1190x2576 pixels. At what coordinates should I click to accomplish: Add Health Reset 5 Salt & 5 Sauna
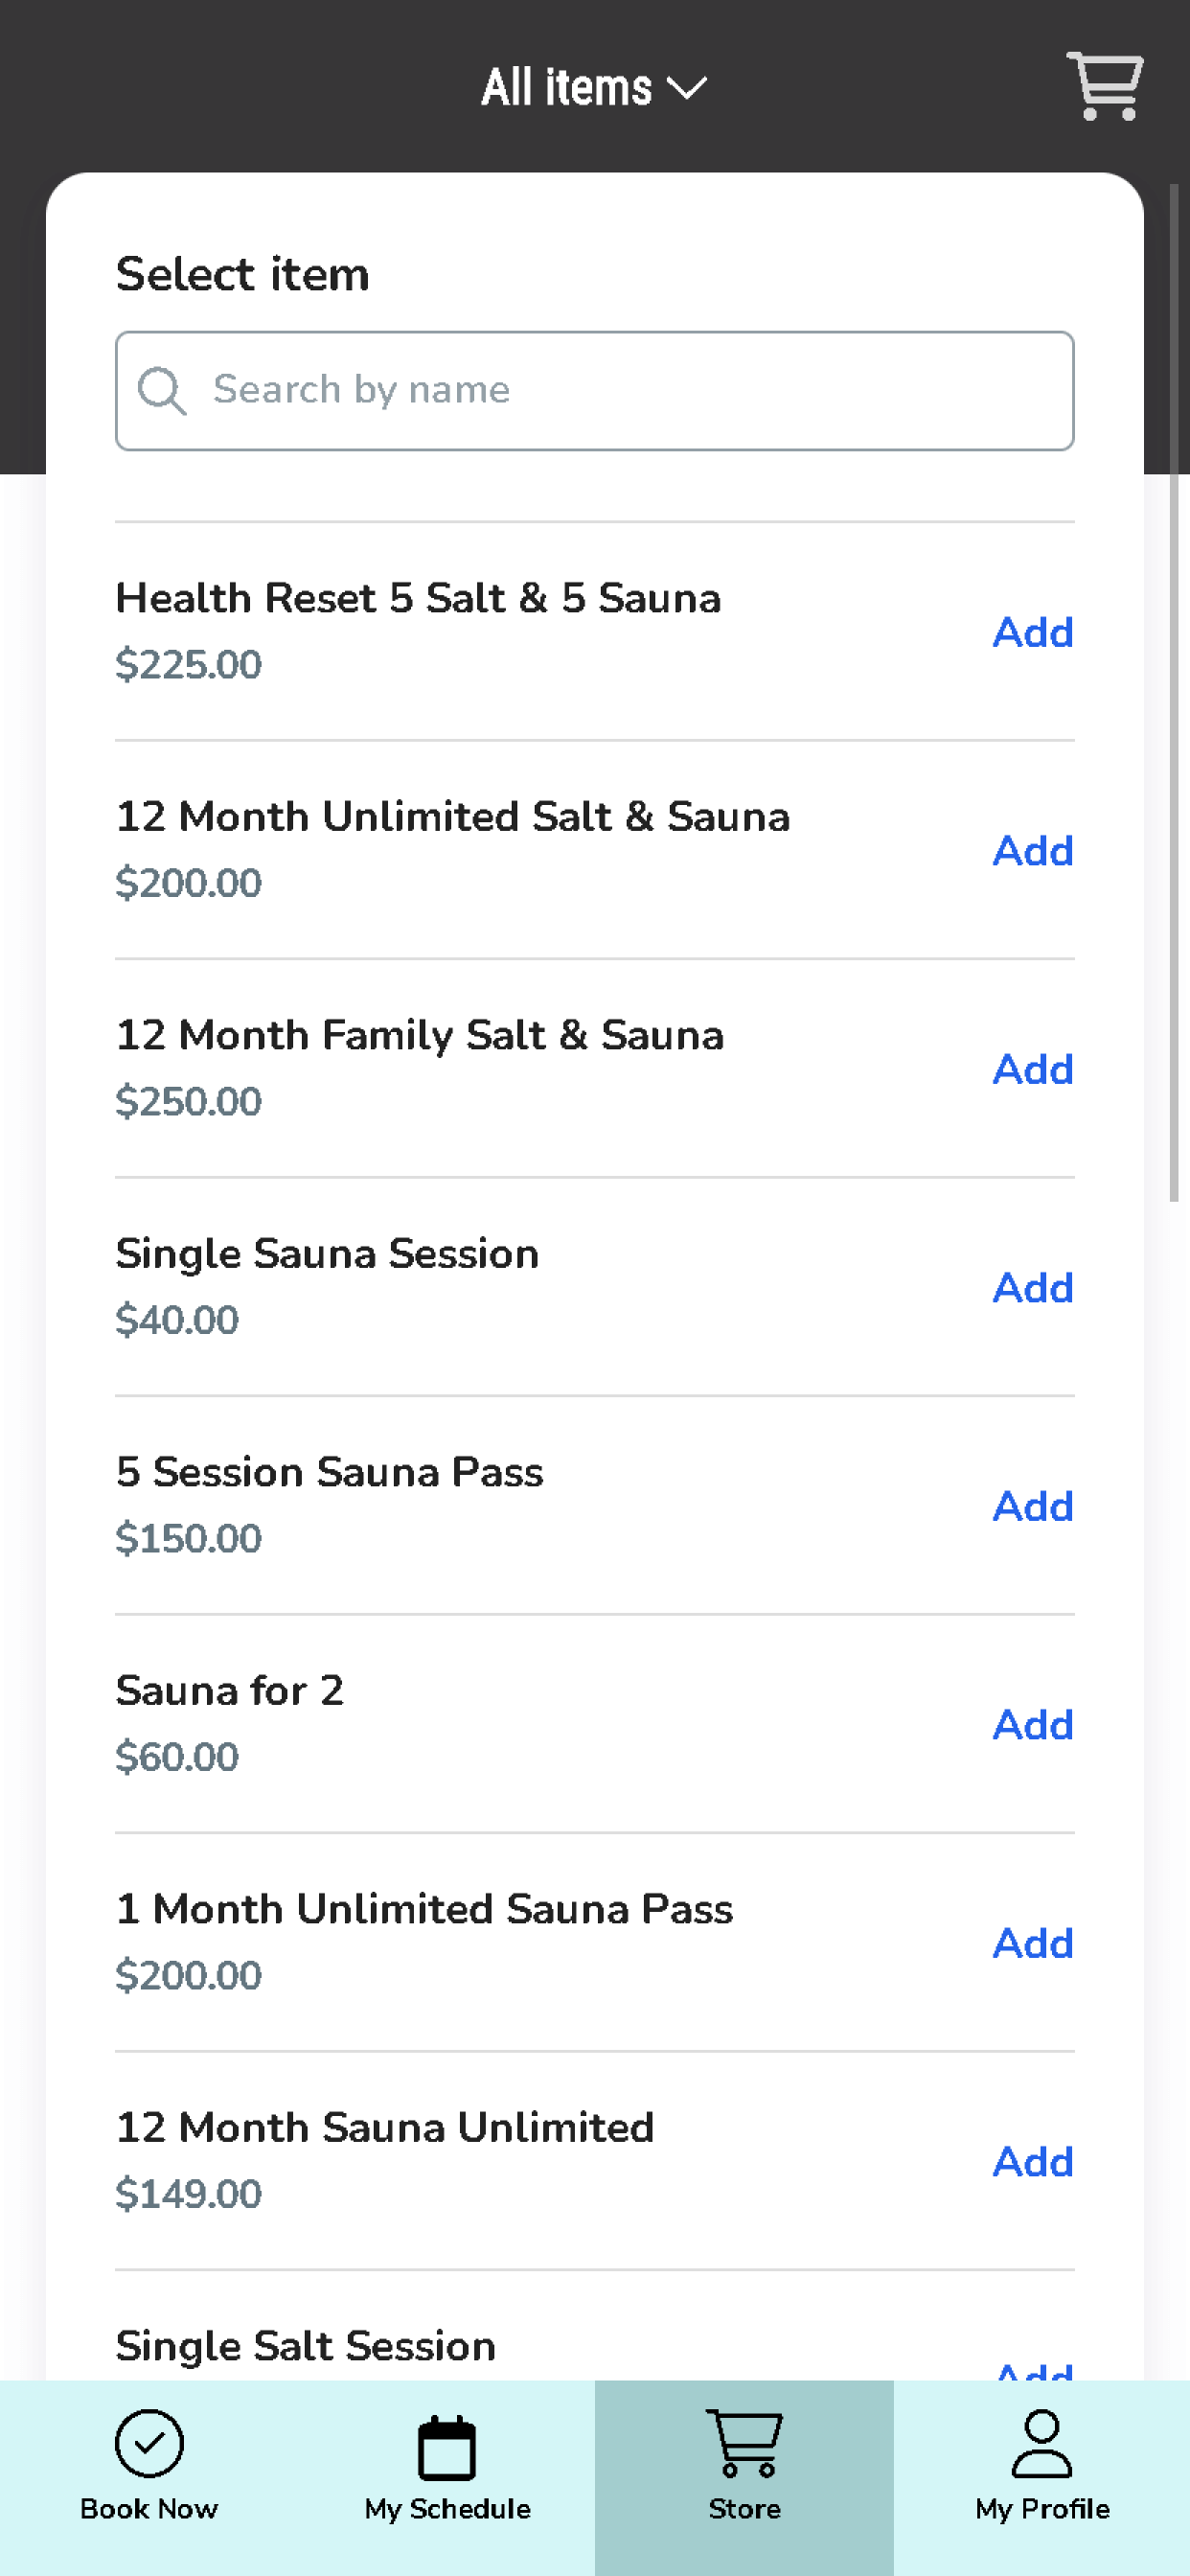coord(1033,632)
